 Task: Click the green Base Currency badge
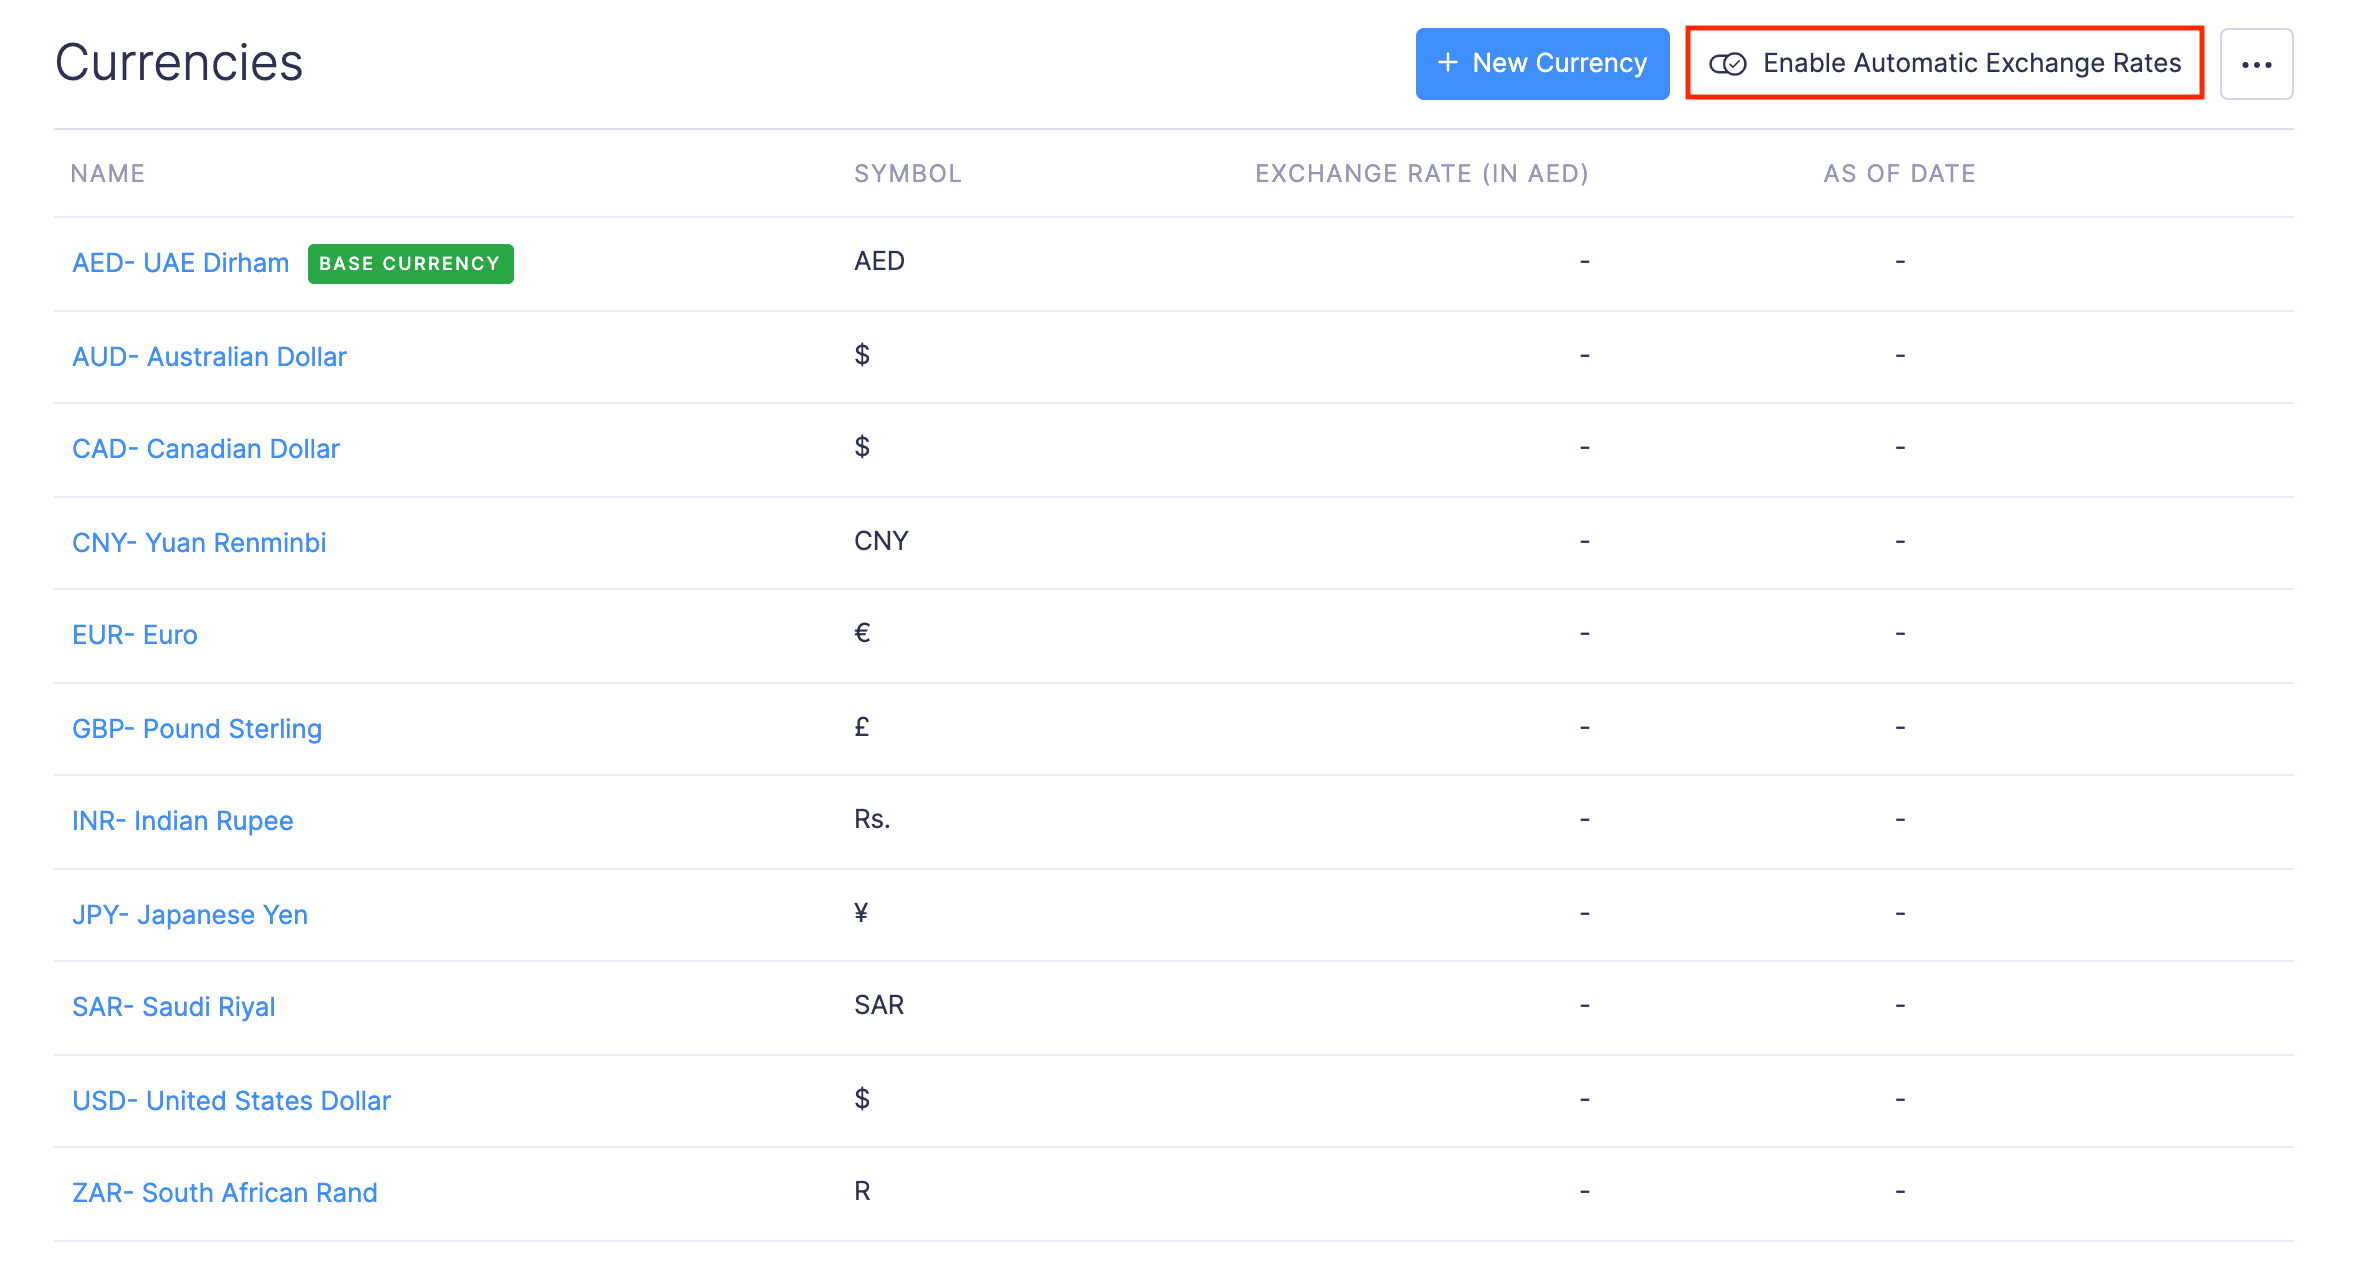click(x=410, y=264)
